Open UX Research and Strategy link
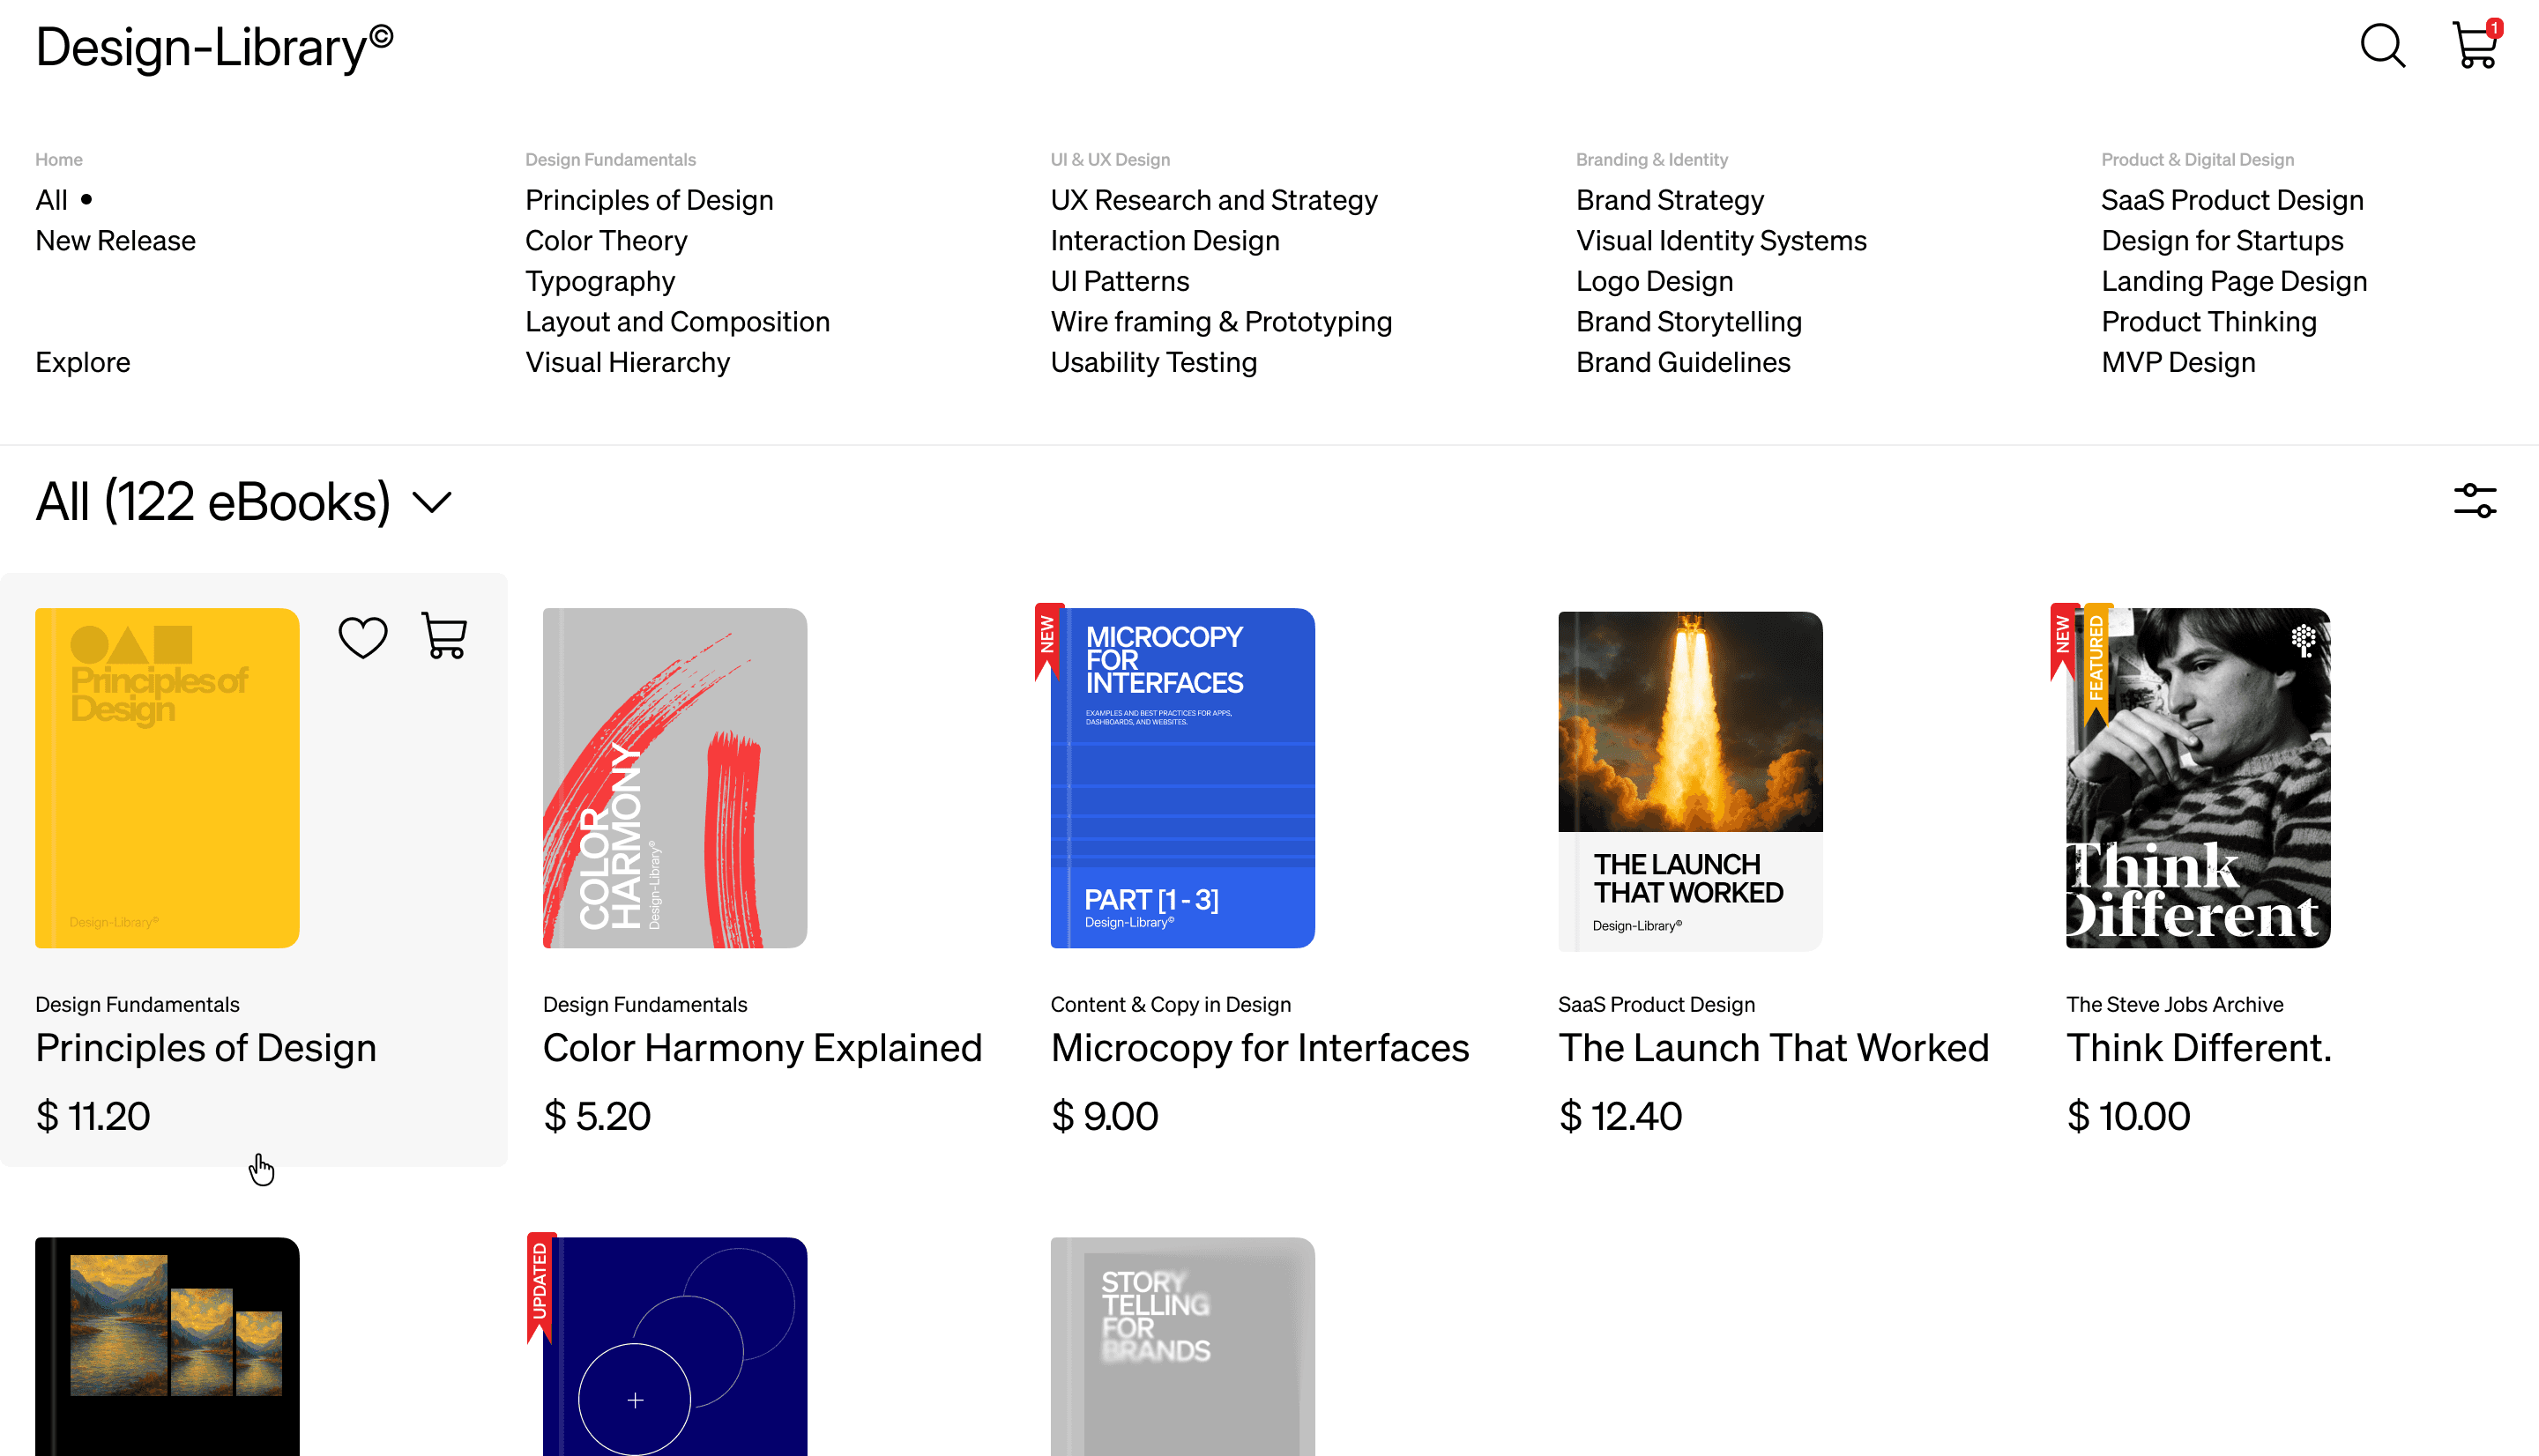The width and height of the screenshot is (2539, 1456). pos(1213,200)
